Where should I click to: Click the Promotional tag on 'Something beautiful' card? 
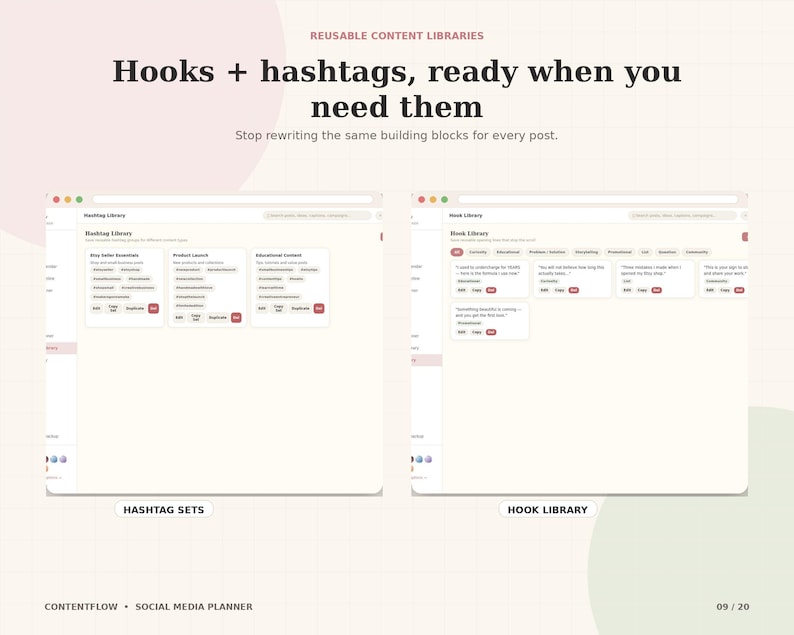pyautogui.click(x=469, y=323)
